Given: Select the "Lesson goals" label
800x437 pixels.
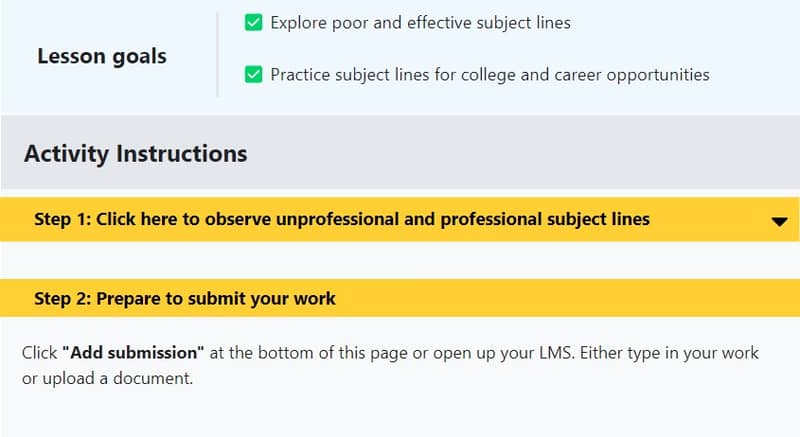Looking at the screenshot, I should (x=102, y=56).
